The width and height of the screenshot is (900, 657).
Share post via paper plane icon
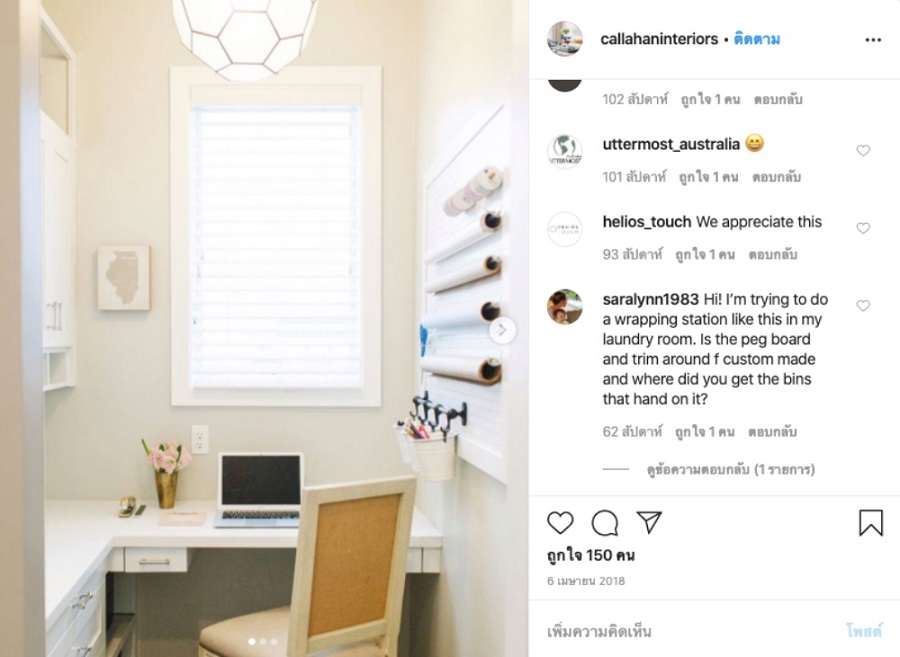(x=650, y=522)
